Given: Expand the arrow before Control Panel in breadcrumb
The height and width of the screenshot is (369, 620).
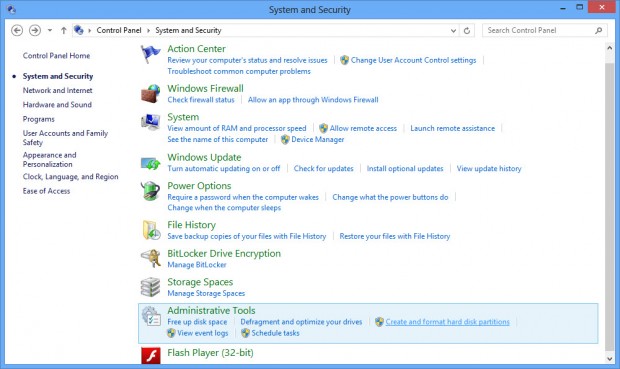Looking at the screenshot, I should pyautogui.click(x=90, y=30).
